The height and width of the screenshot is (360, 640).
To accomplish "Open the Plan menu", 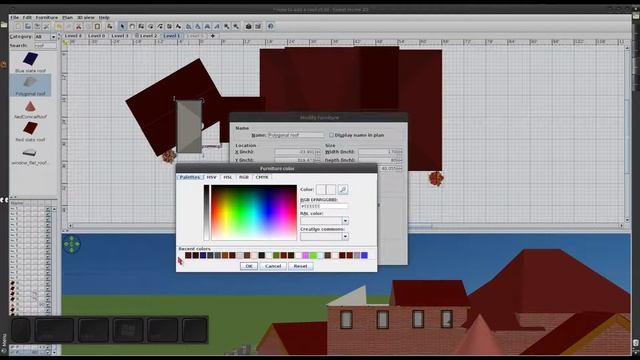I will (x=67, y=18).
